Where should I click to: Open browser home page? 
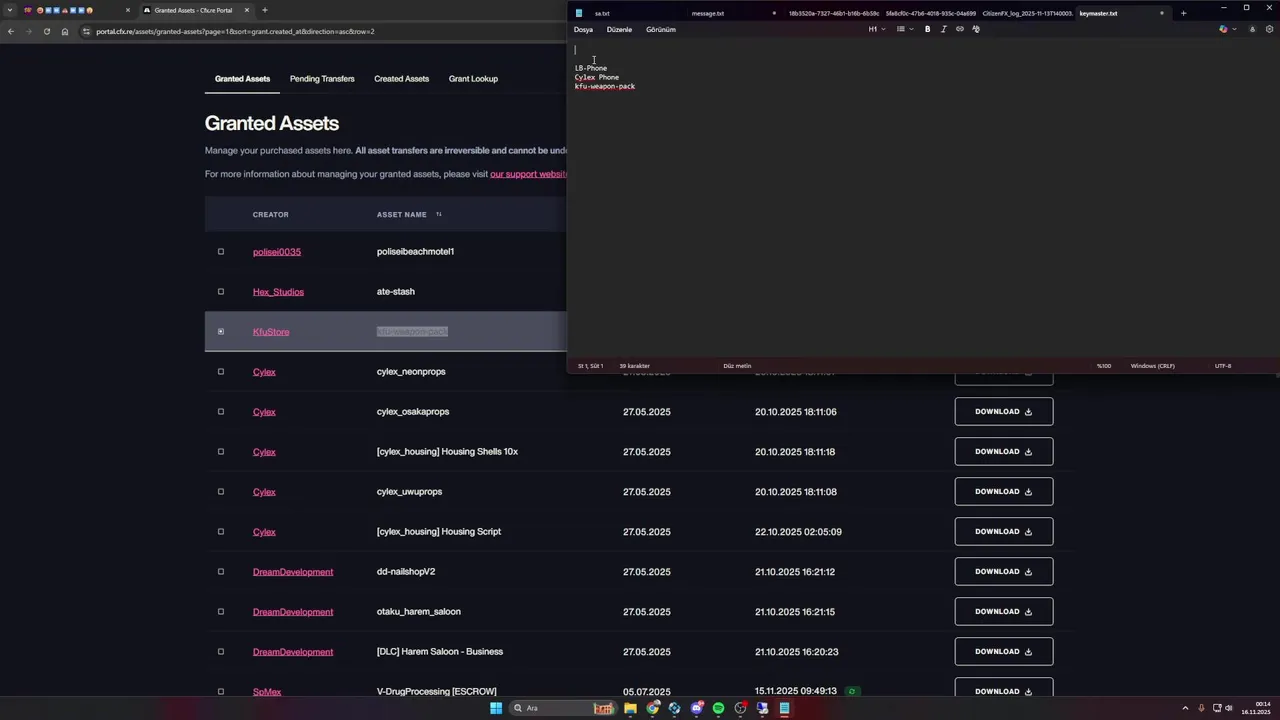(65, 31)
